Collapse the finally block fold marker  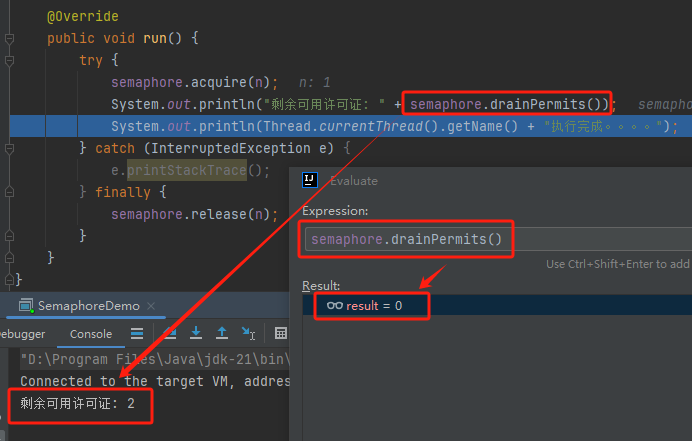(9, 192)
